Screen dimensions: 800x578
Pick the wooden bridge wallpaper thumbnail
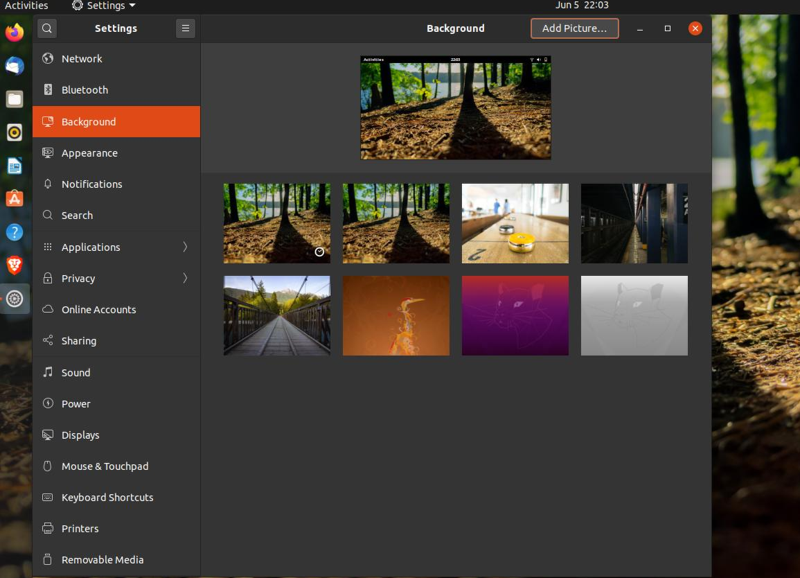(277, 316)
